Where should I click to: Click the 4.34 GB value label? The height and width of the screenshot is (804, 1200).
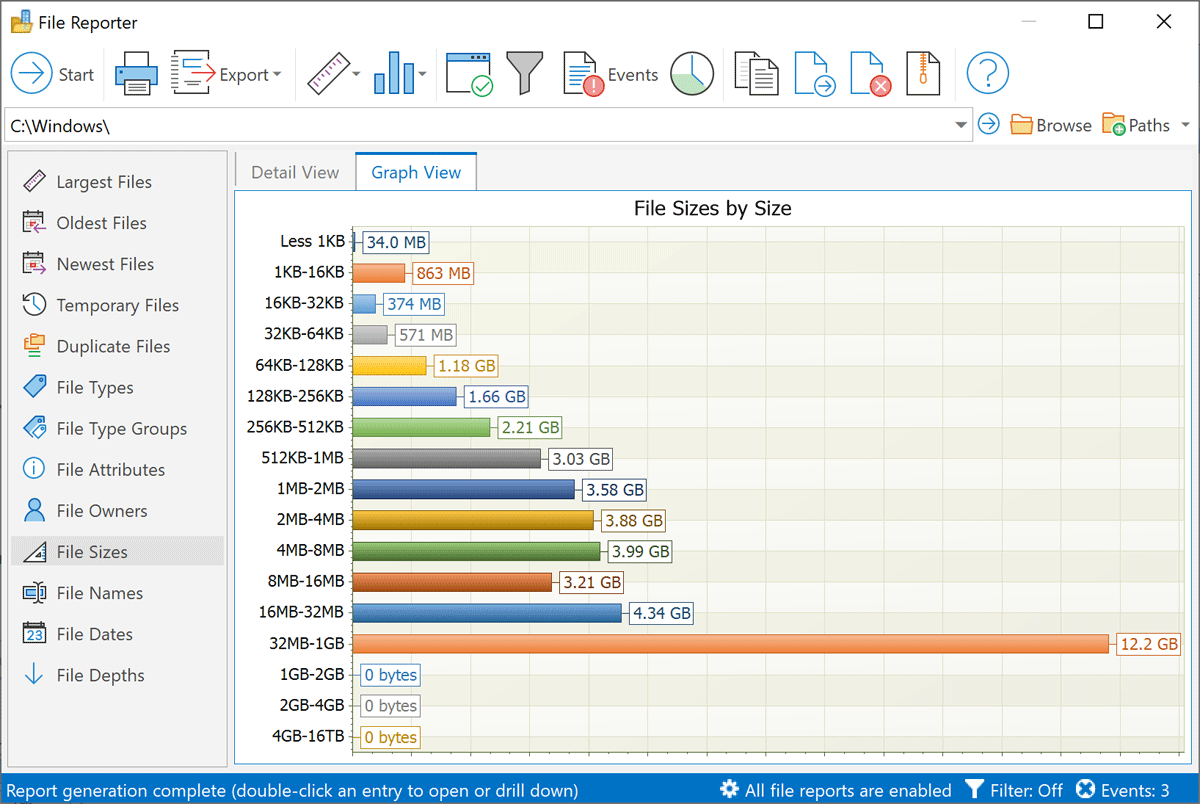click(x=661, y=613)
